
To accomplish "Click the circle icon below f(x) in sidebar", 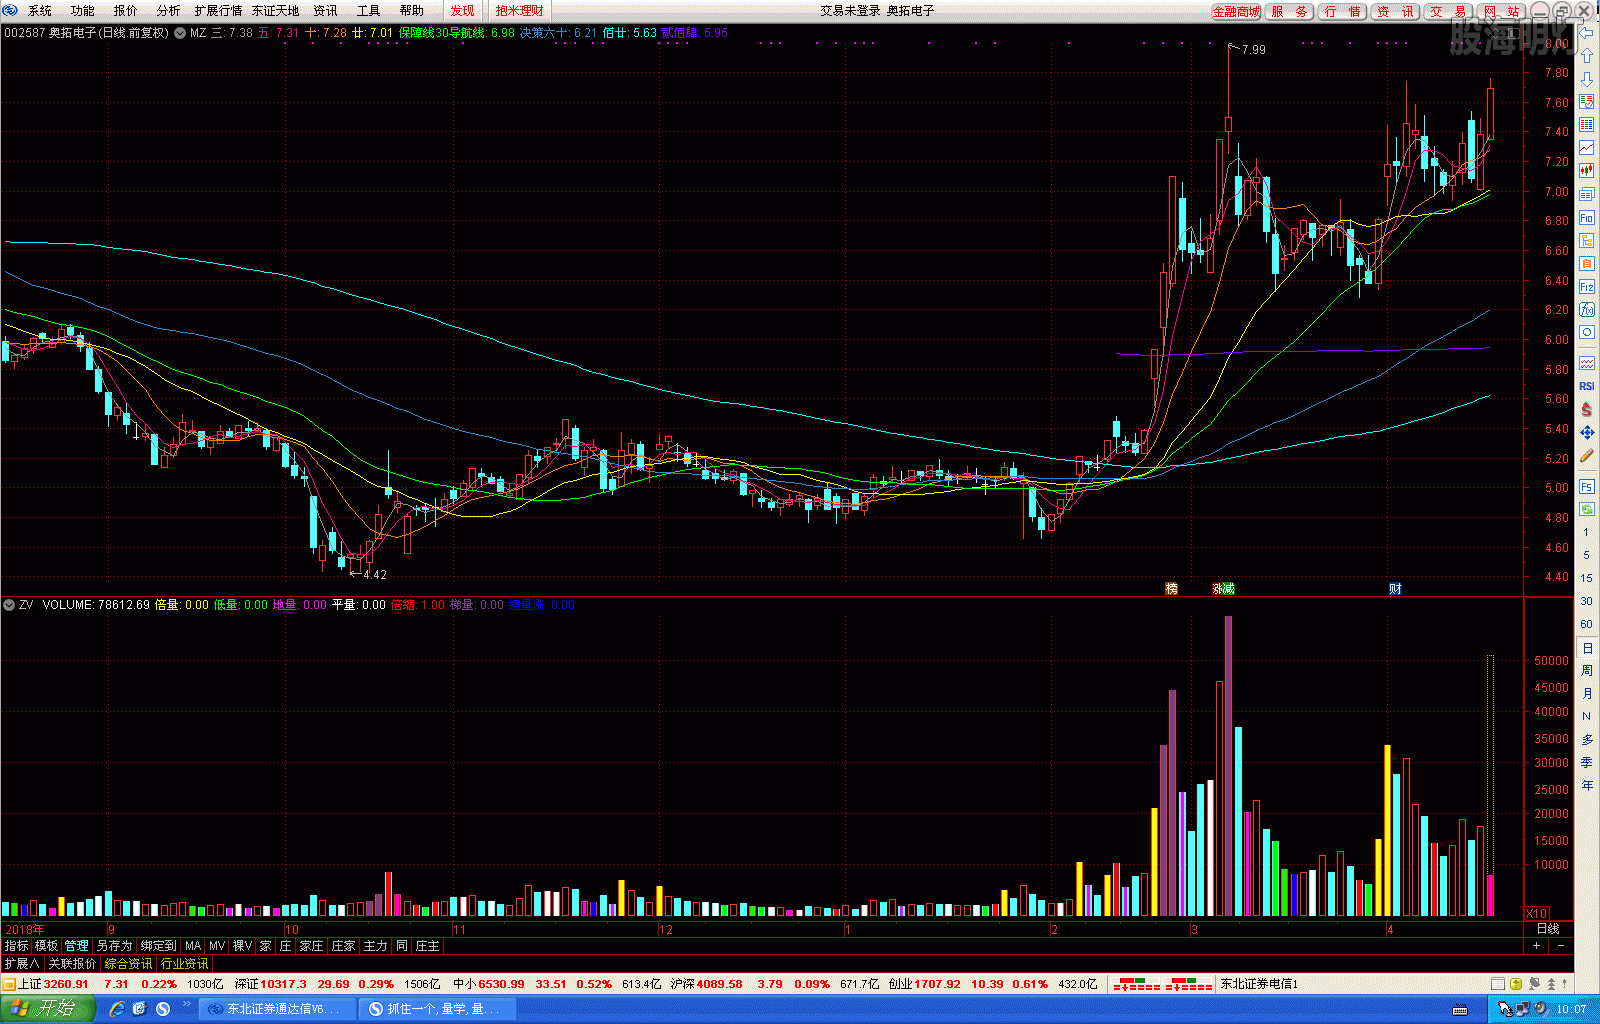I will point(1587,332).
